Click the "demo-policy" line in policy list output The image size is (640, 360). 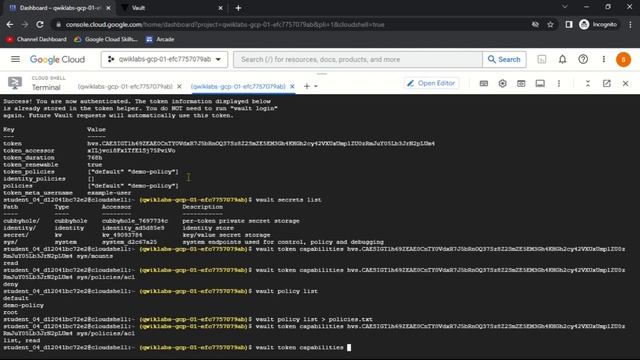click(x=23, y=305)
